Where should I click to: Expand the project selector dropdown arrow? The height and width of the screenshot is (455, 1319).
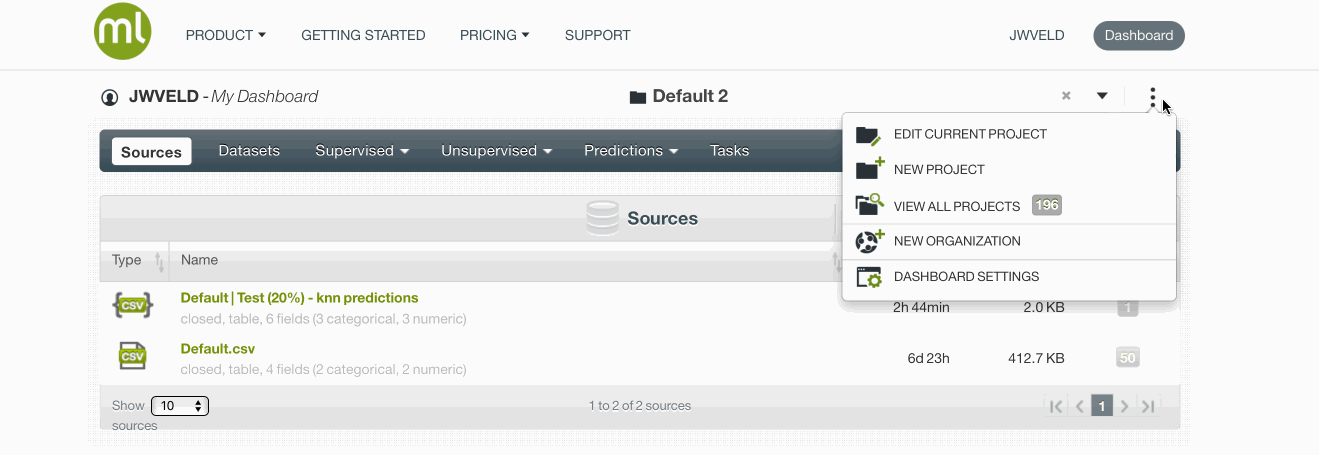(x=1102, y=96)
